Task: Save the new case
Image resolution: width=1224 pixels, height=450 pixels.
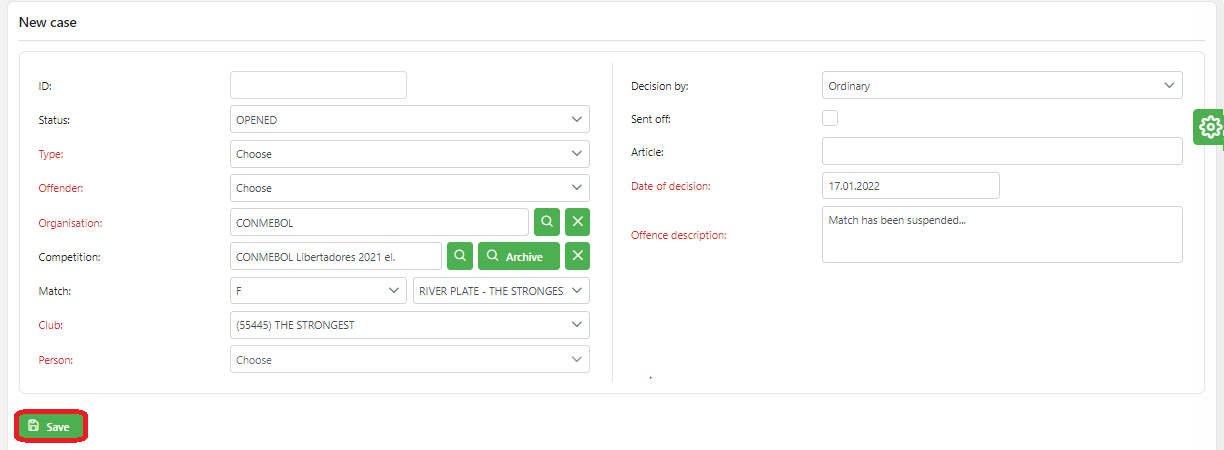Action: 50,426
